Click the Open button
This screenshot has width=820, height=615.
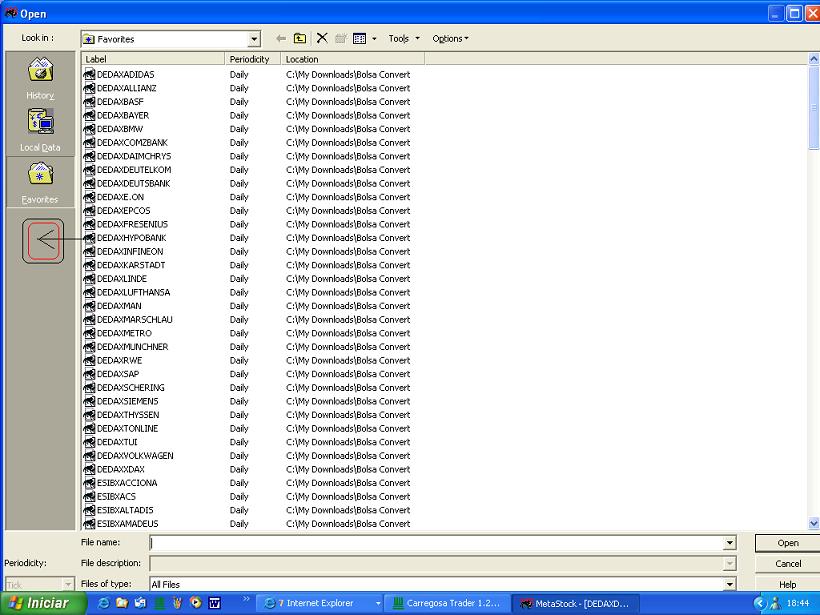coord(788,543)
